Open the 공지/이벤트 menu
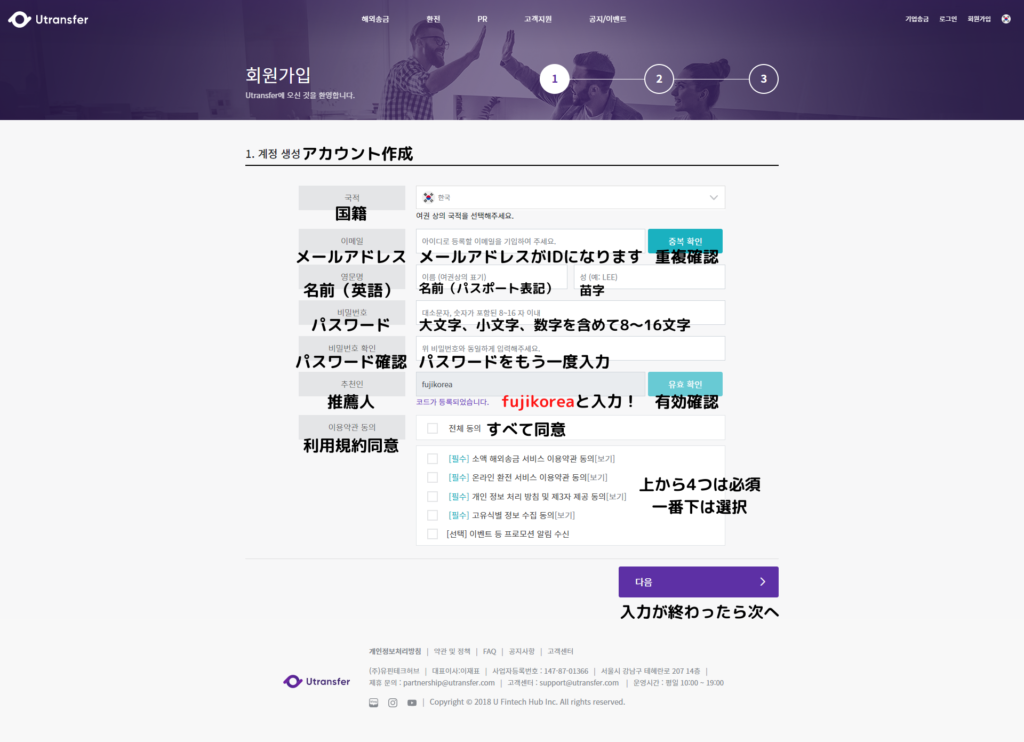 (x=607, y=19)
